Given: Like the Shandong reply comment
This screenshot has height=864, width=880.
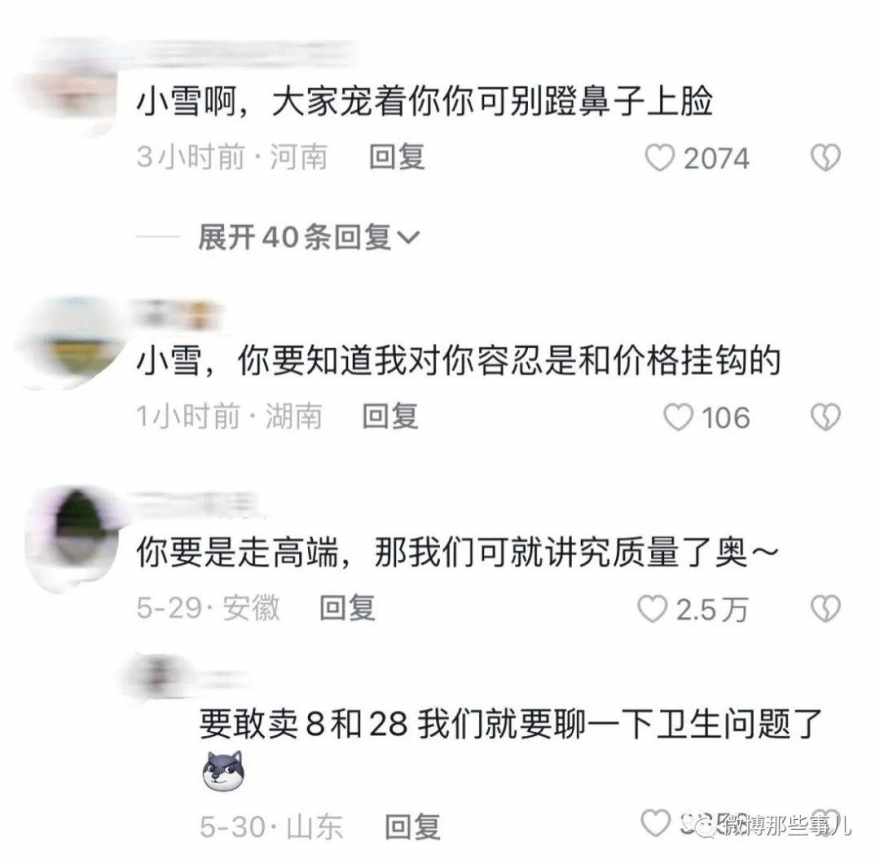Looking at the screenshot, I should click(x=656, y=823).
